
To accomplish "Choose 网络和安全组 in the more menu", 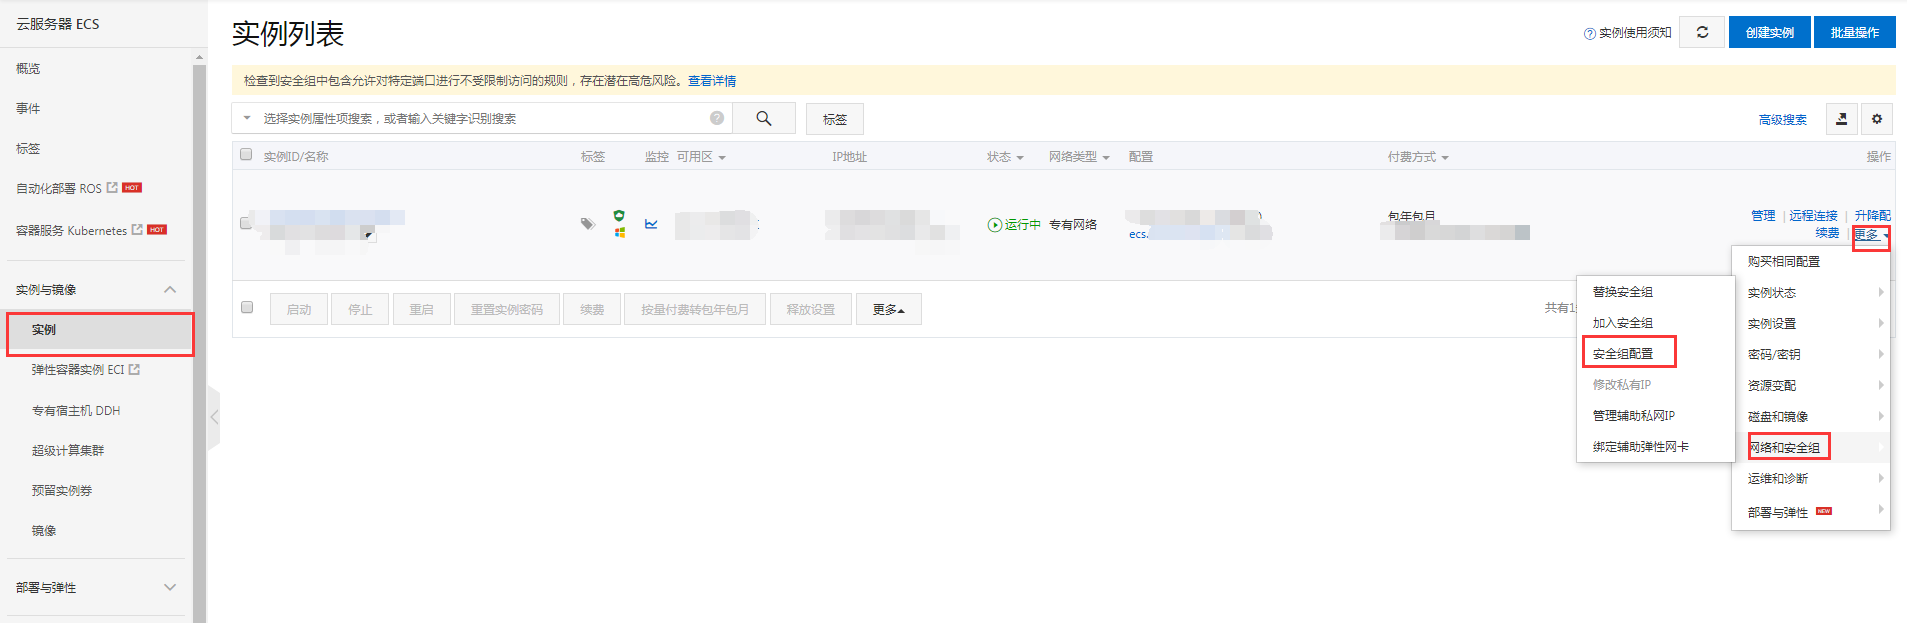I will point(1785,447).
